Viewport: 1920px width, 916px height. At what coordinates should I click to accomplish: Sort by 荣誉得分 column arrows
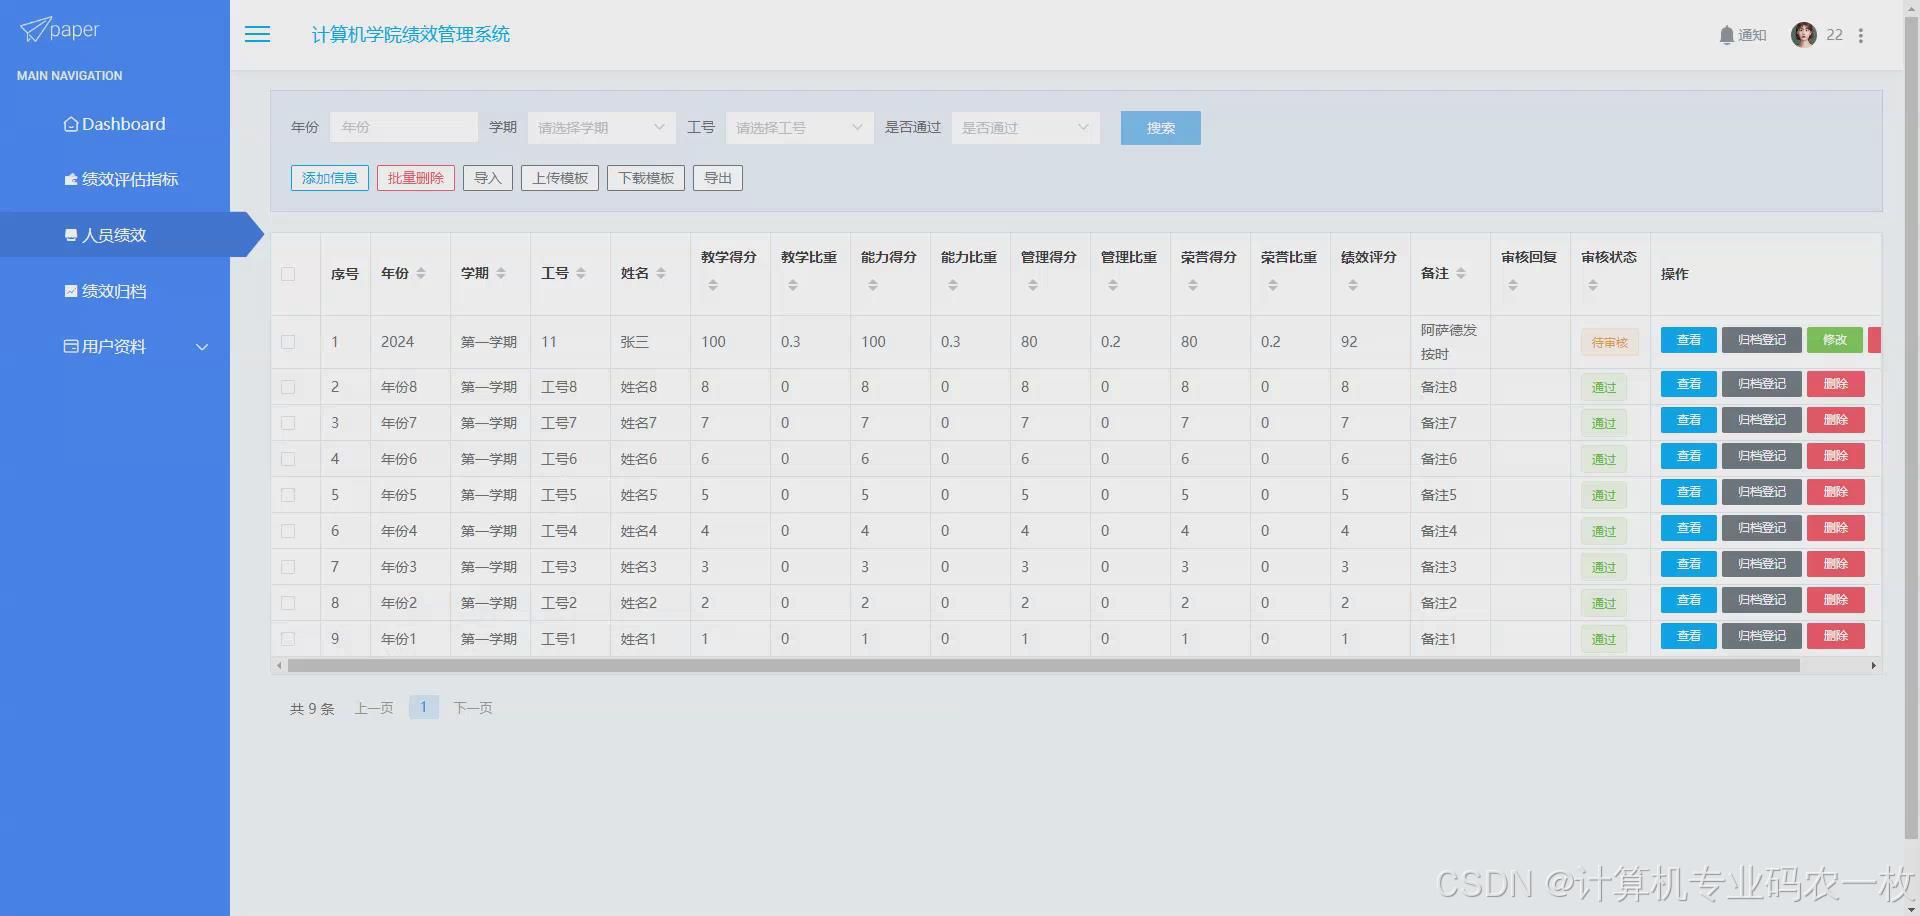(1193, 285)
